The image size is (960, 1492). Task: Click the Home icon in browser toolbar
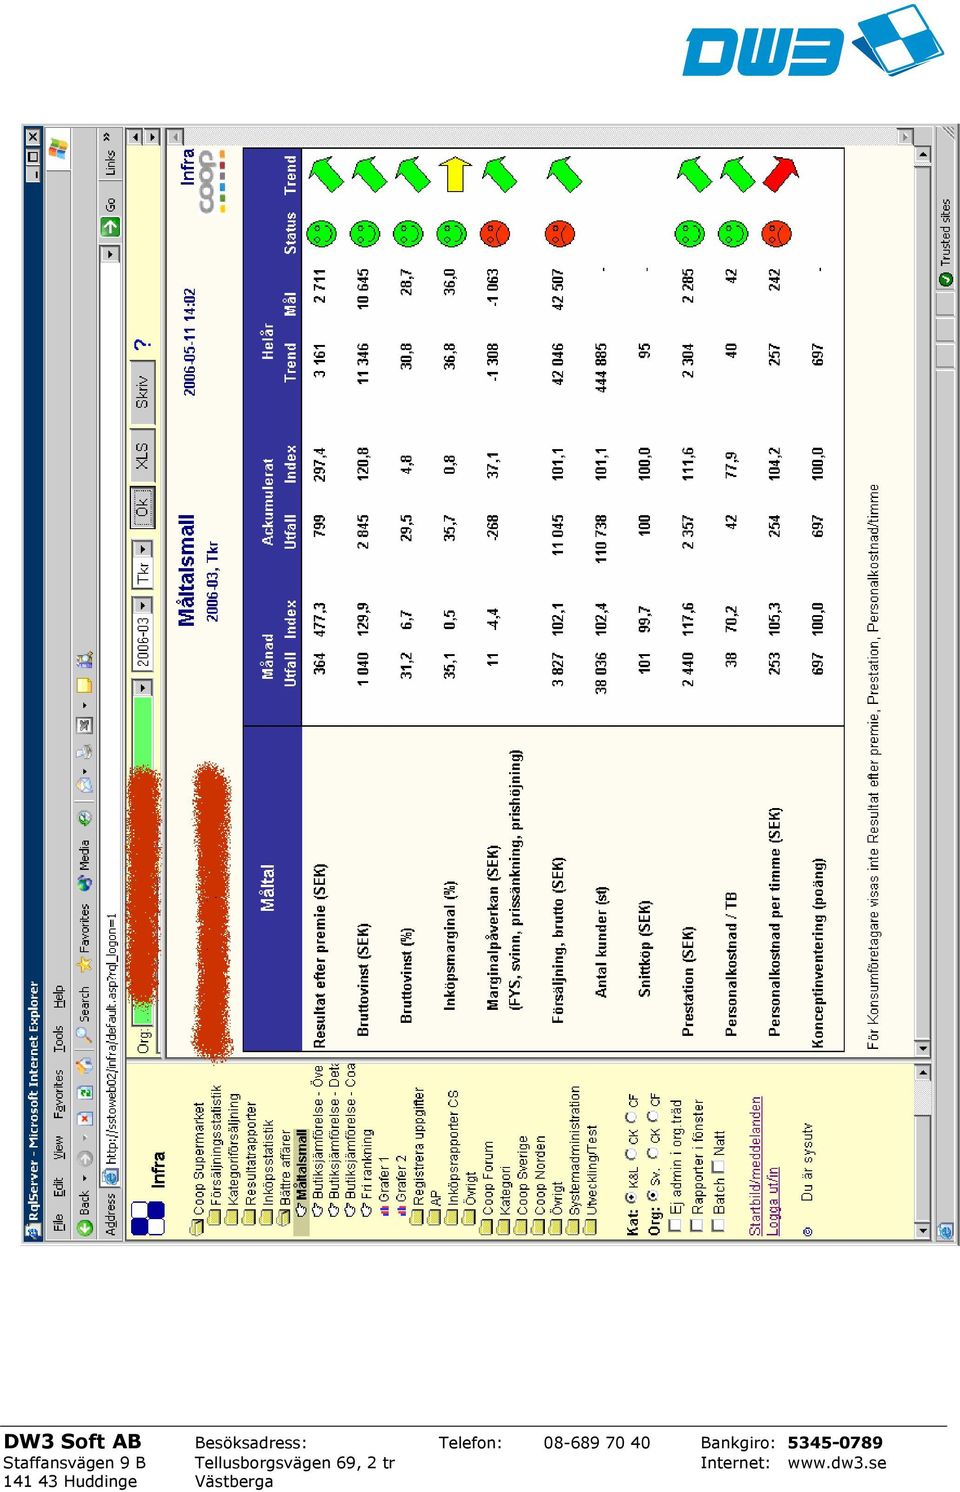point(85,1066)
